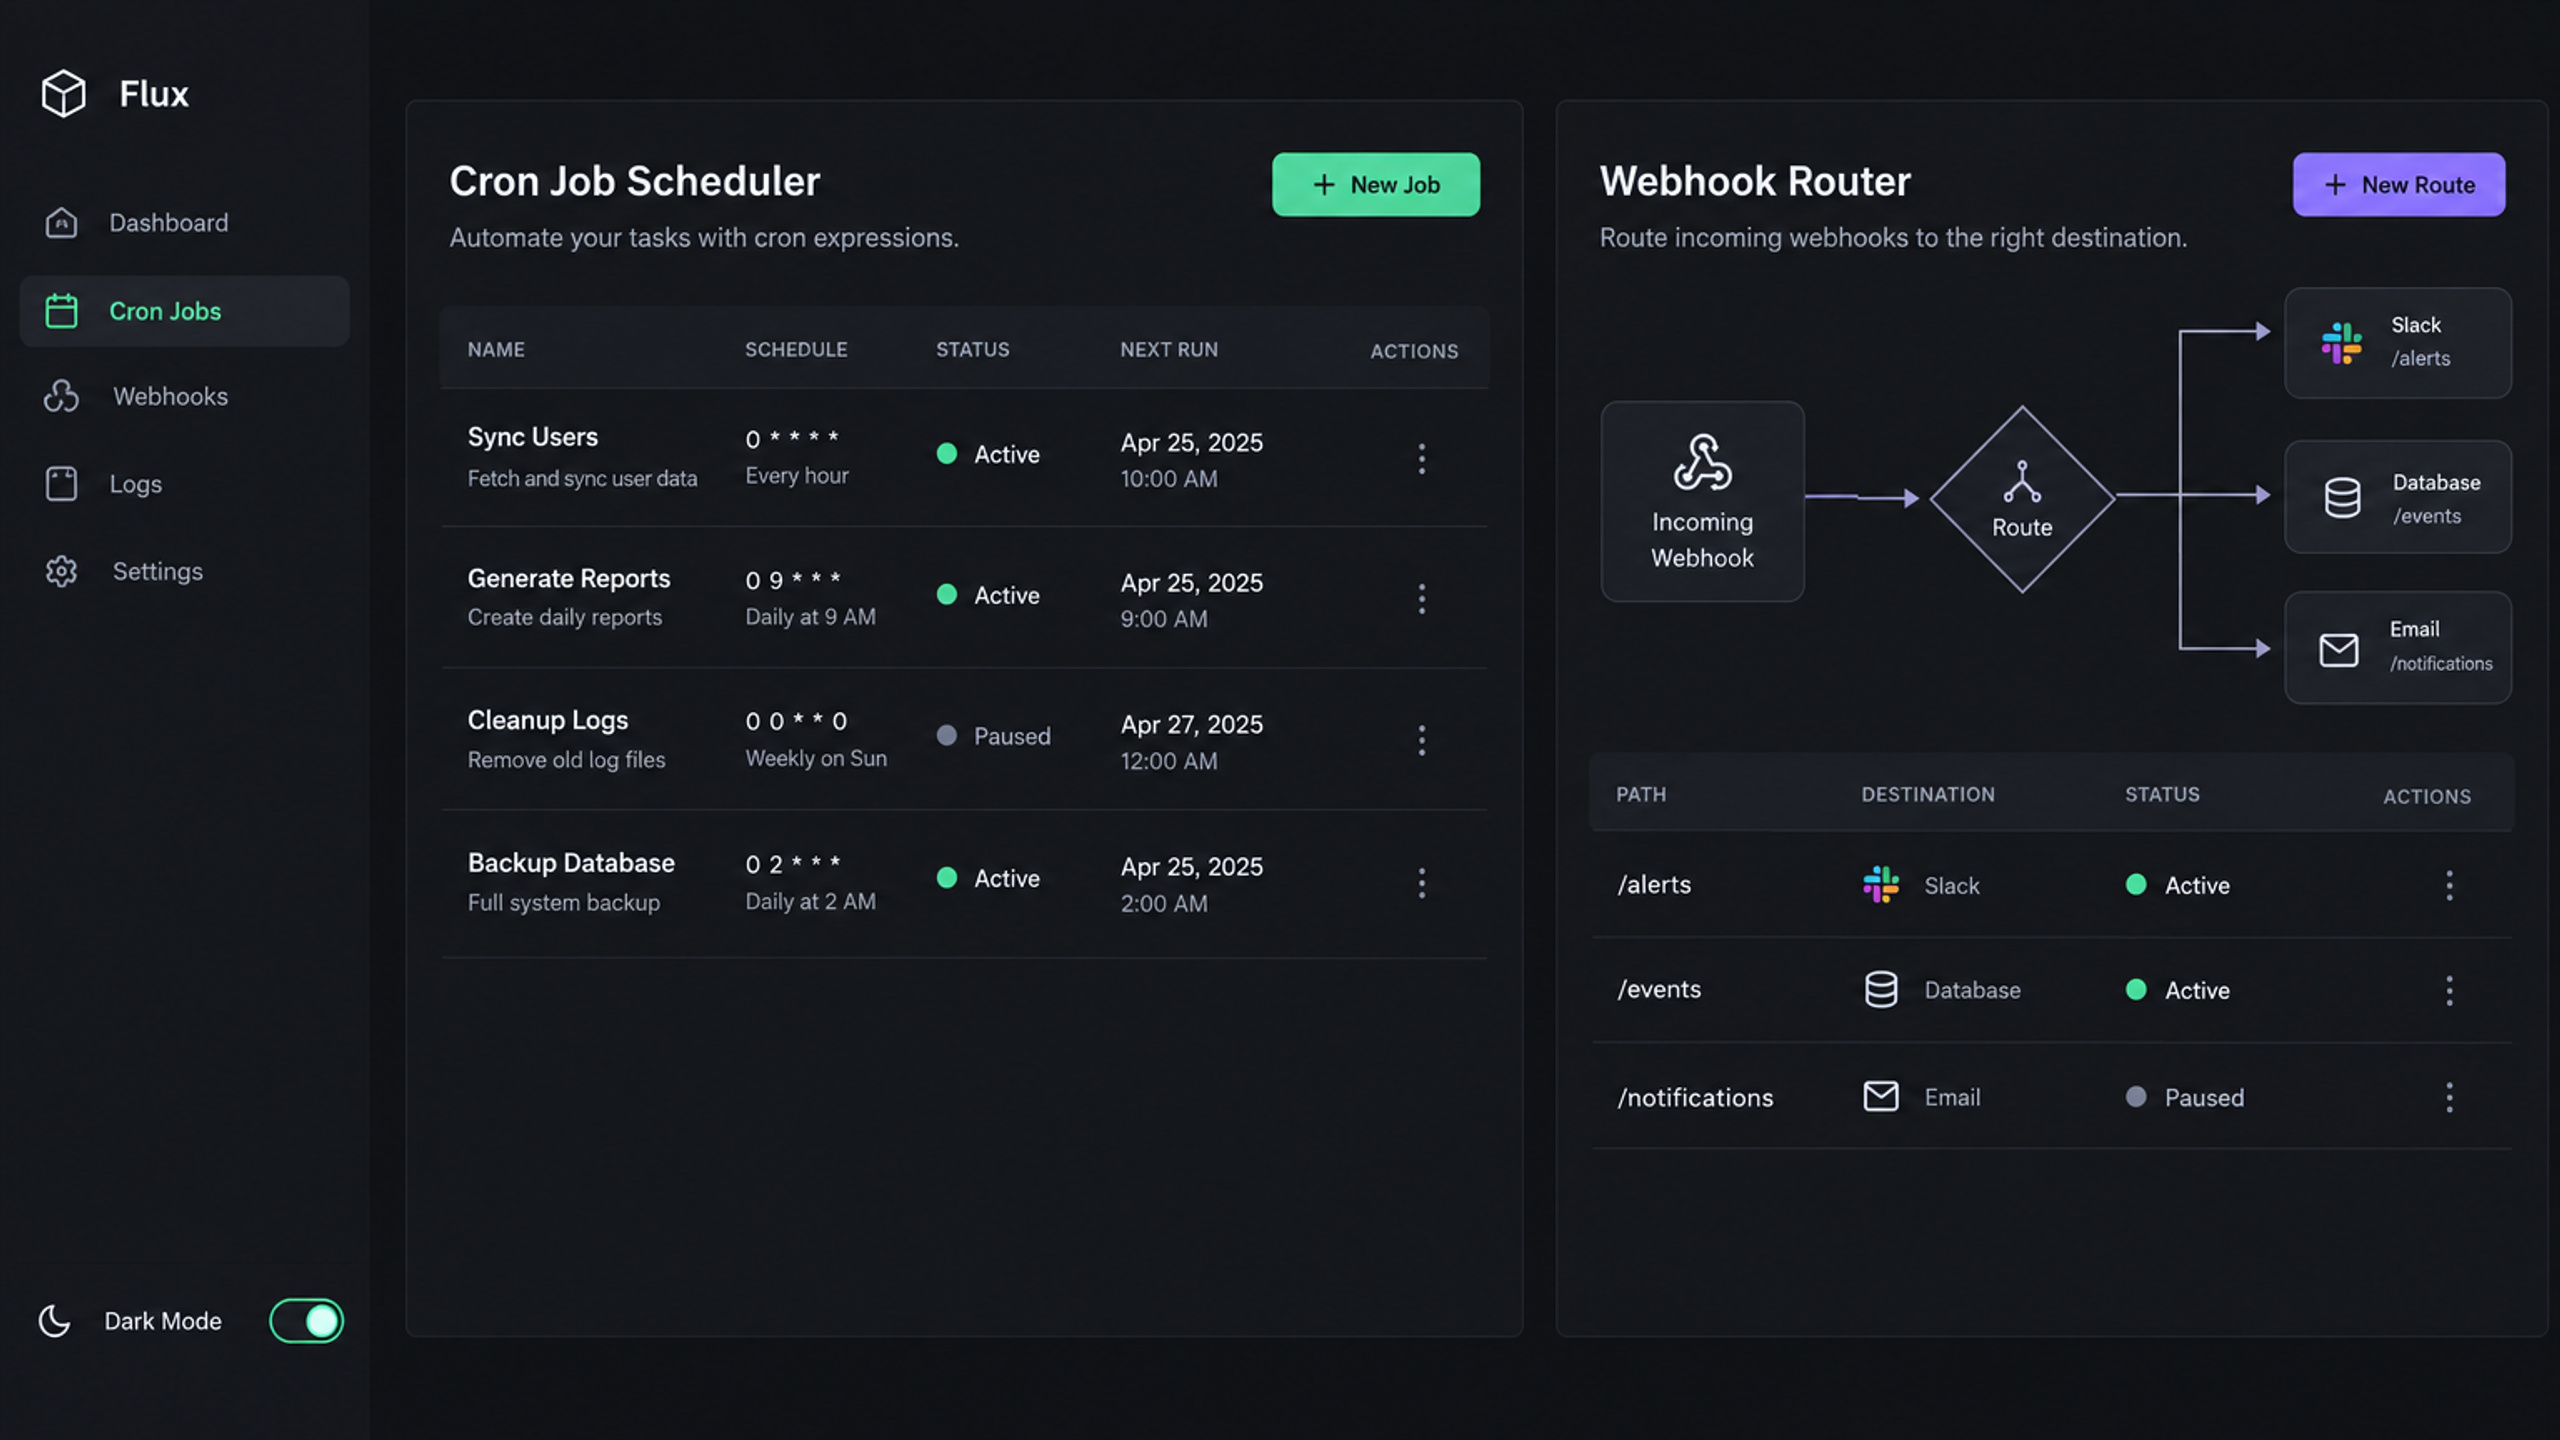Open the Logs sidebar item
Viewport: 2560px width, 1440px height.
click(184, 484)
